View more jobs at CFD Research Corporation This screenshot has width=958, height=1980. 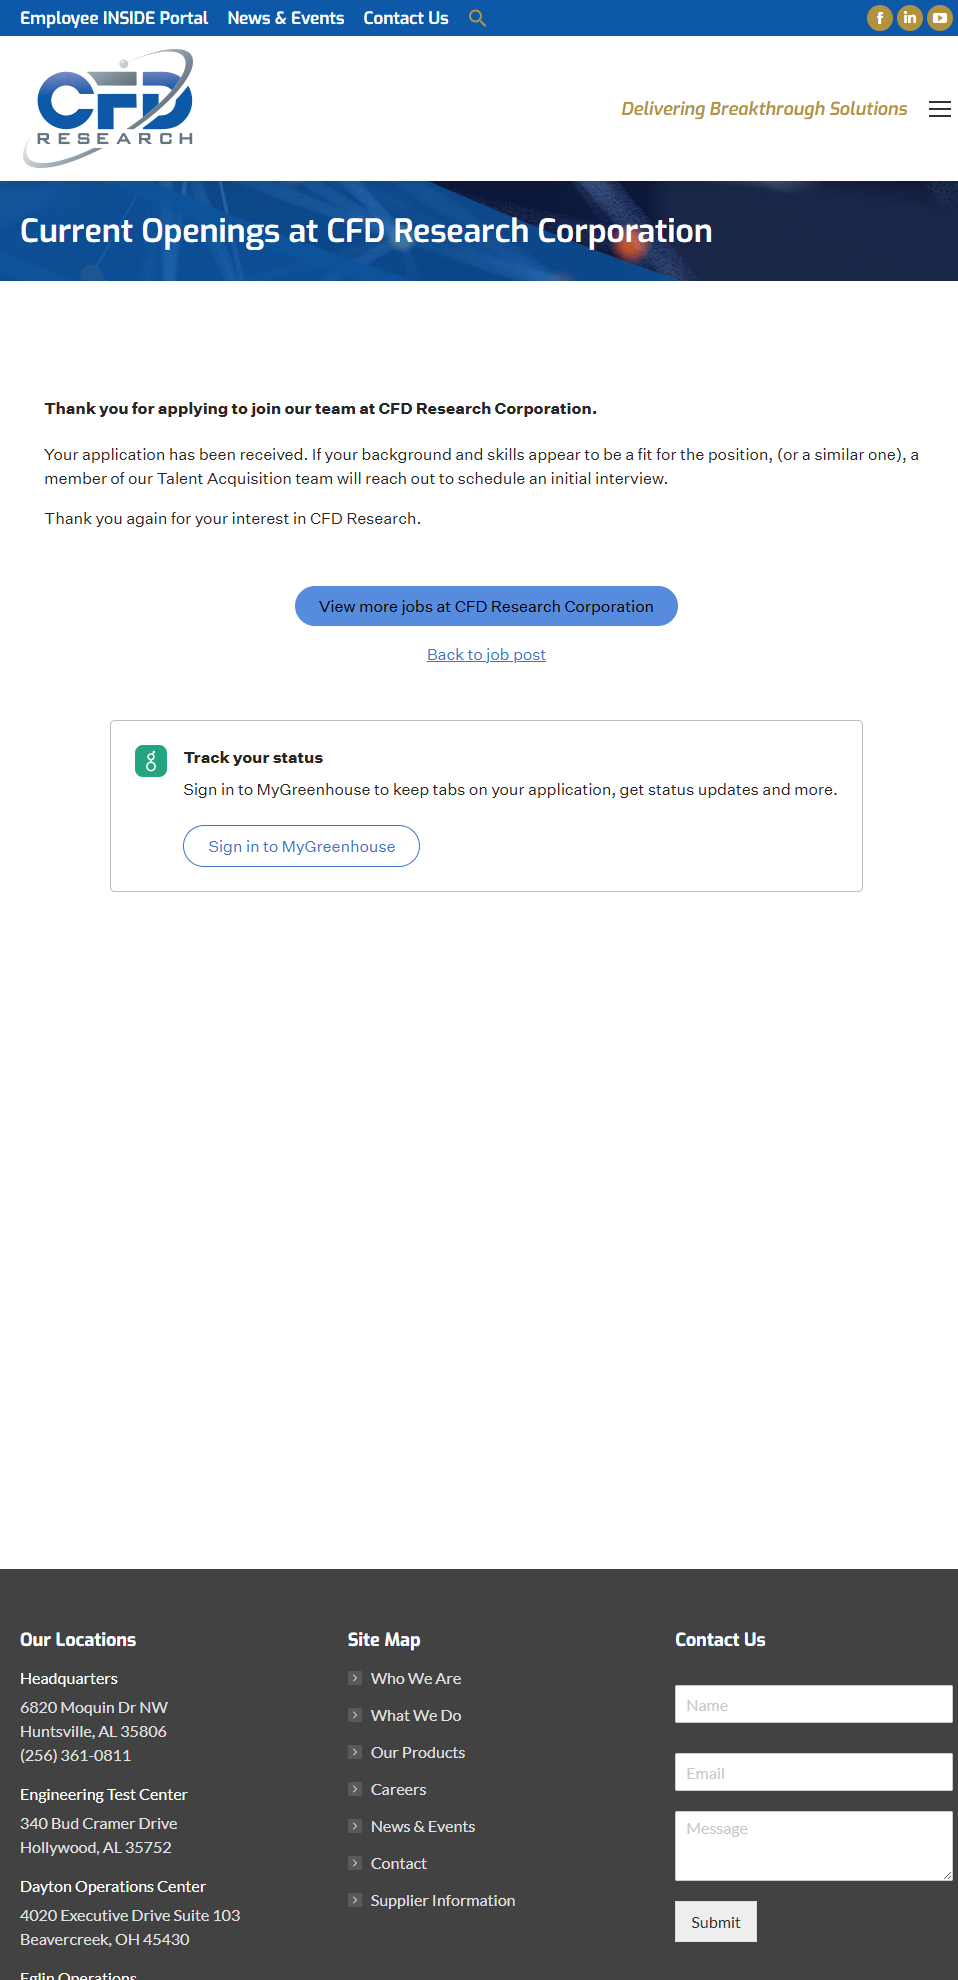(486, 606)
